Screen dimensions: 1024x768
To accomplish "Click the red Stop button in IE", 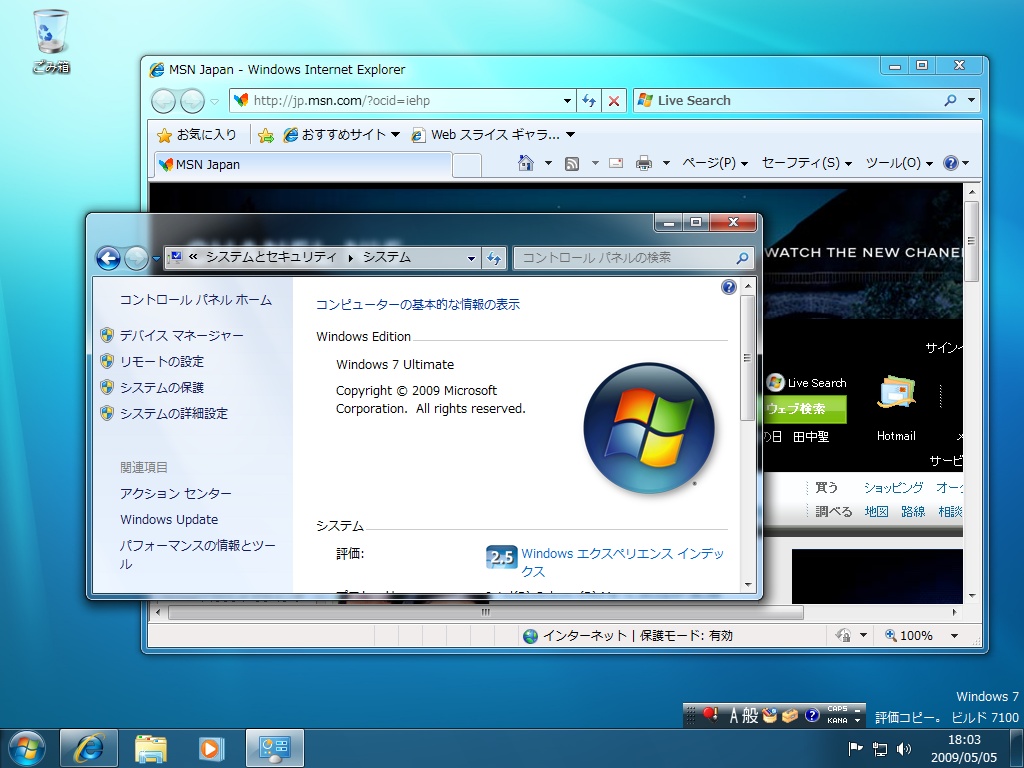I will coord(613,101).
